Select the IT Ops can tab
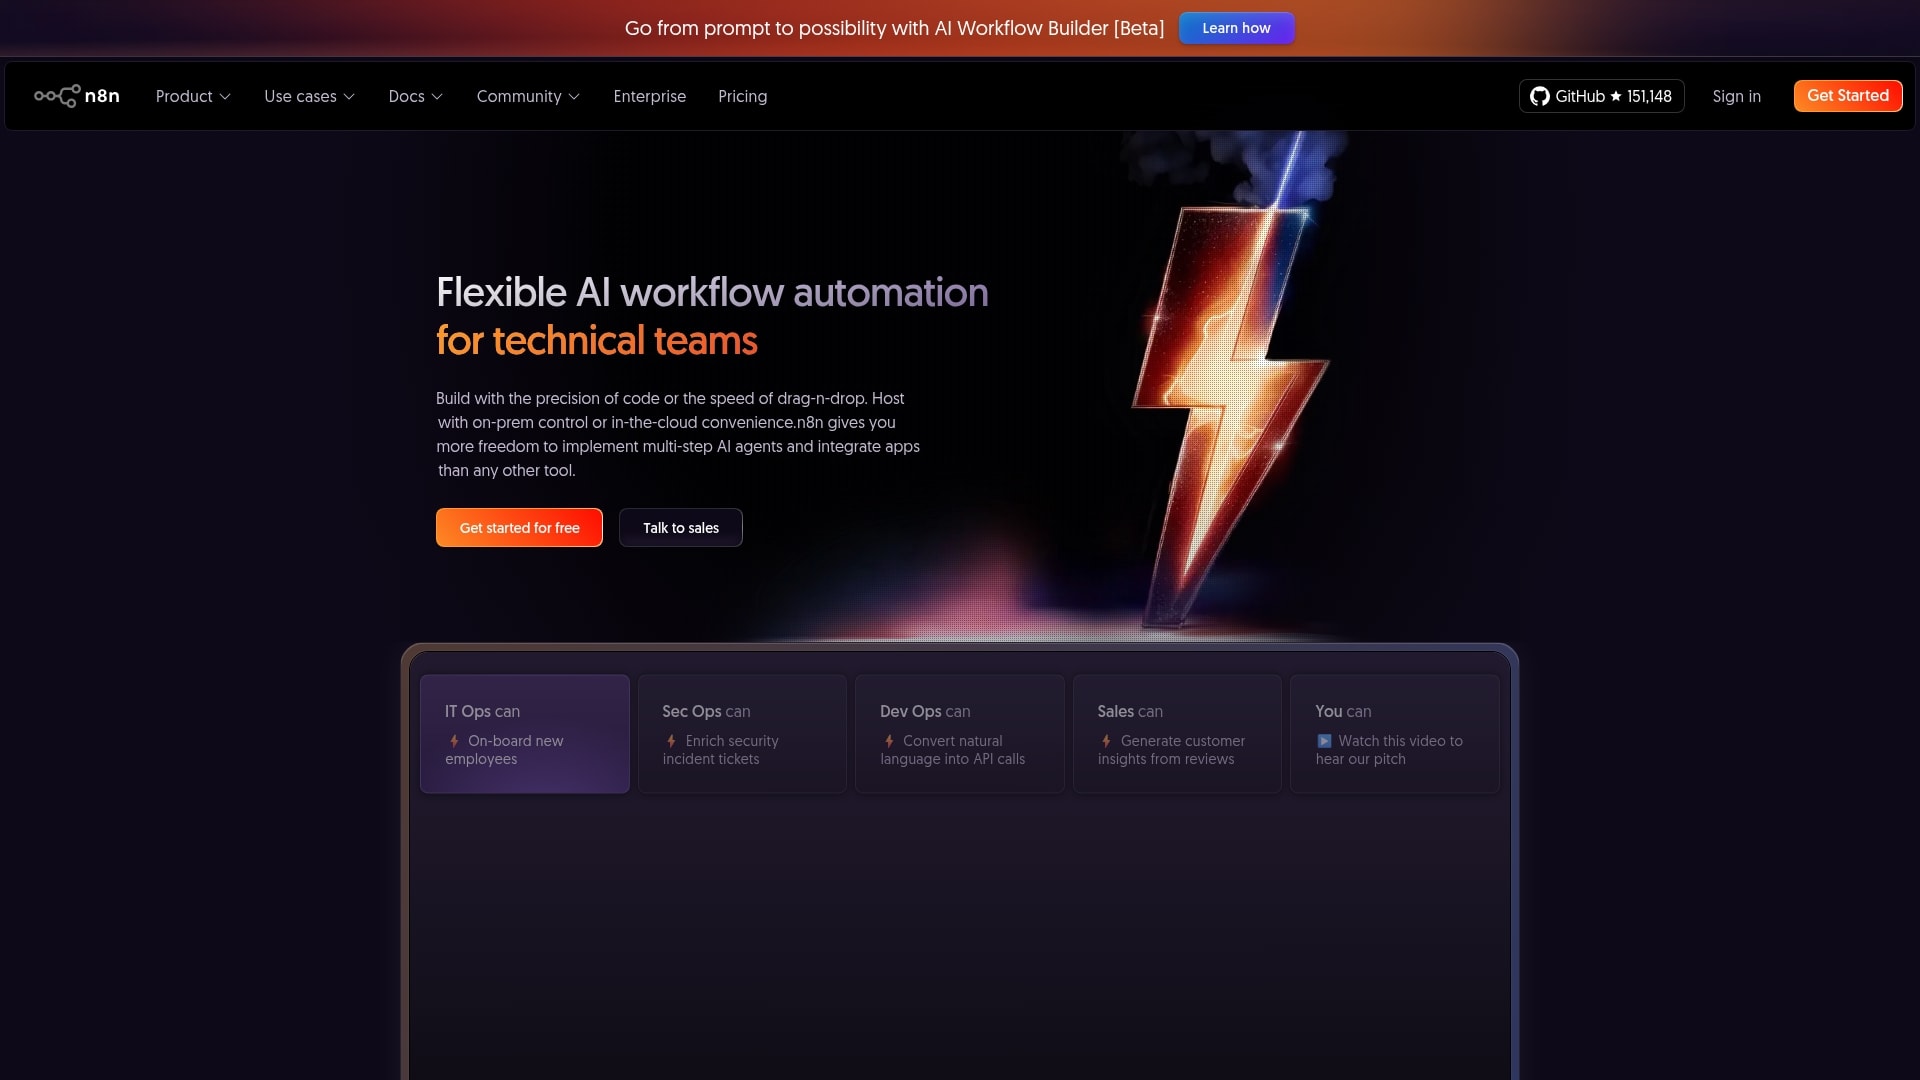 pyautogui.click(x=525, y=734)
